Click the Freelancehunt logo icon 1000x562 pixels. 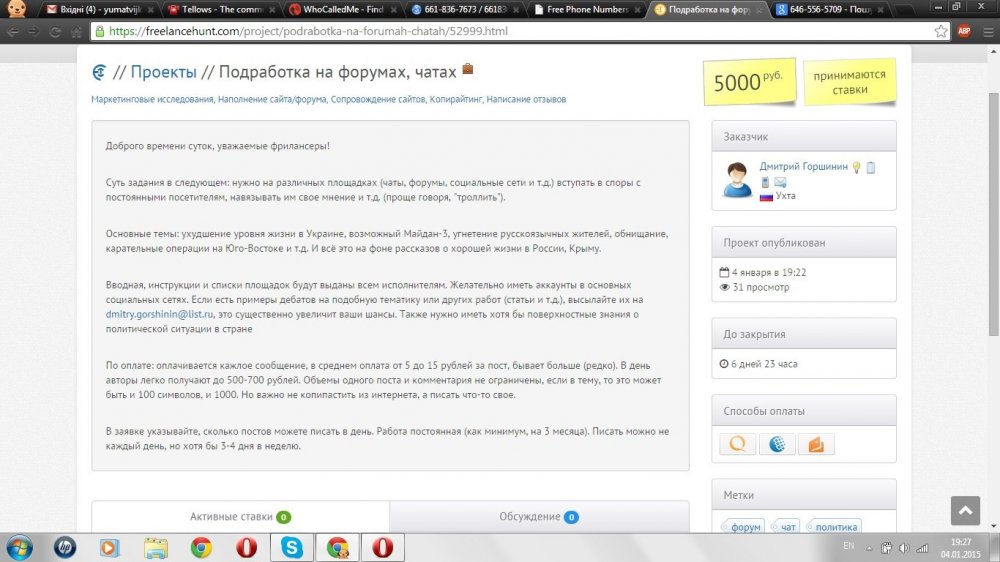[x=99, y=73]
